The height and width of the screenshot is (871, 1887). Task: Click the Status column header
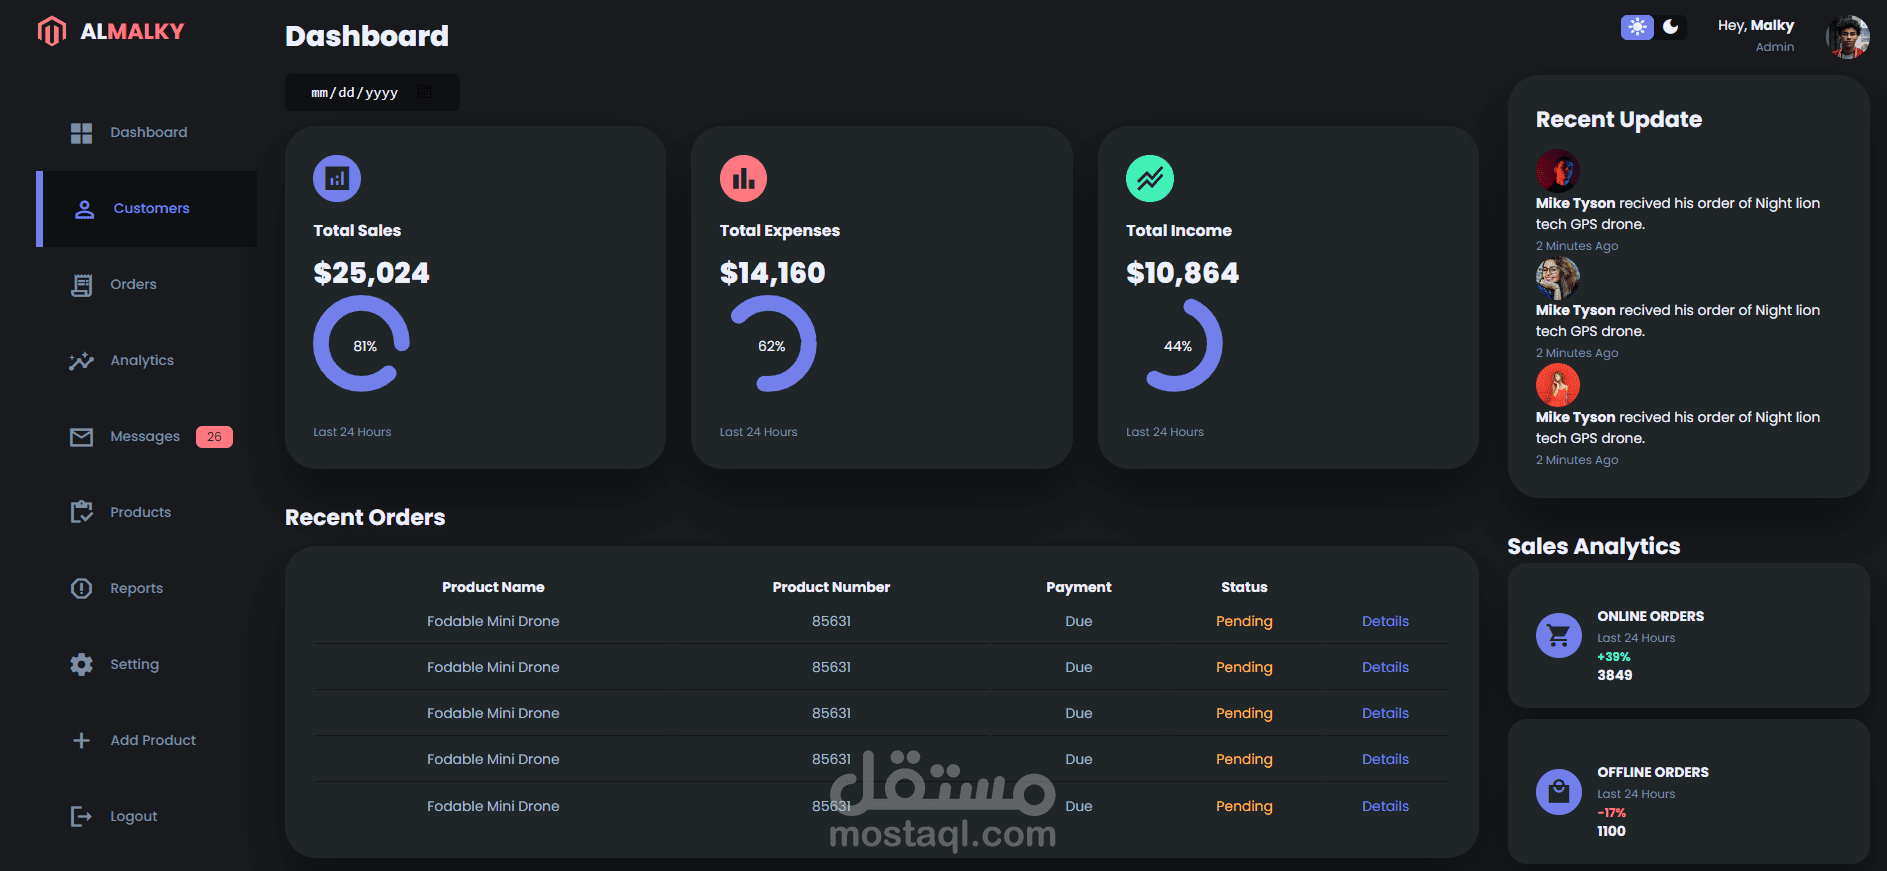tap(1244, 587)
